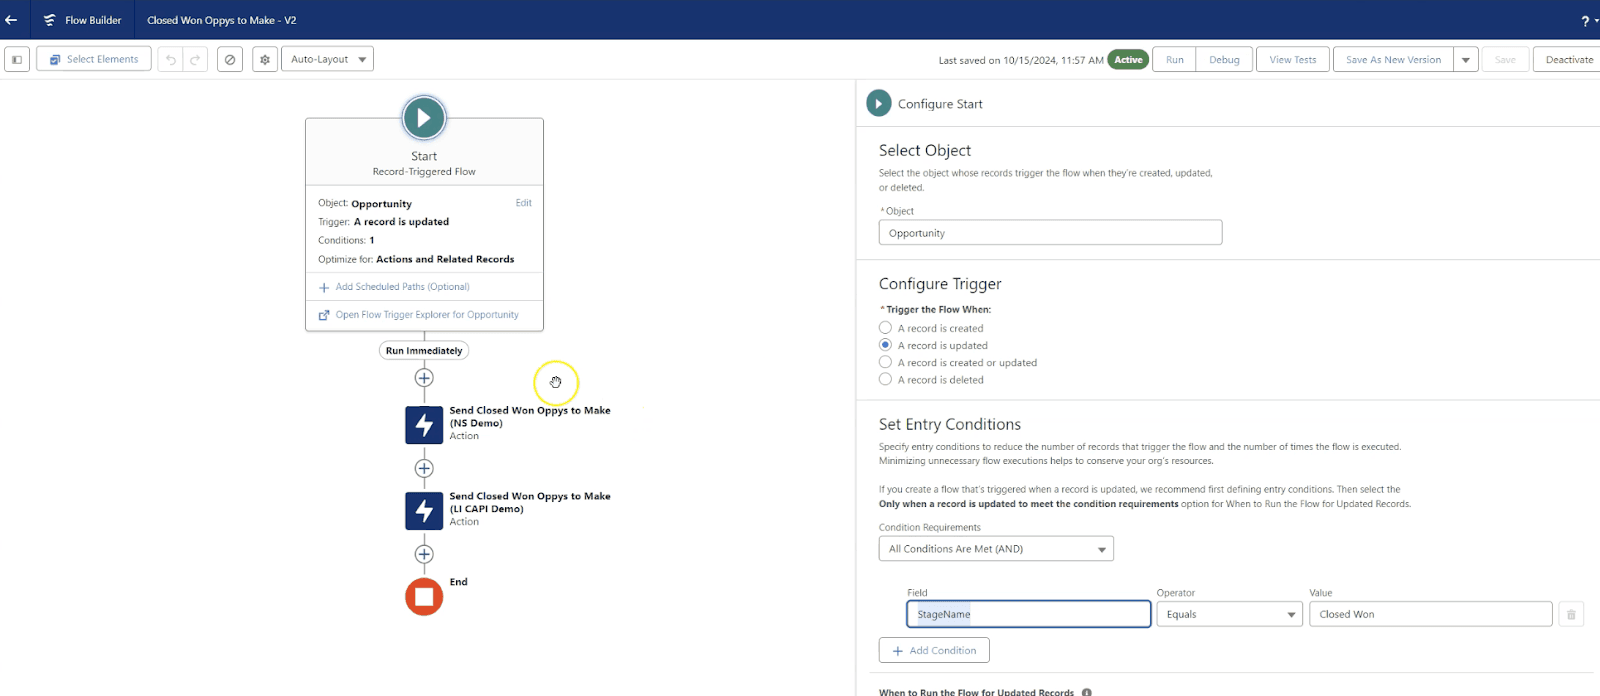1600x696 pixels.
Task: Click the Debug button
Action: pyautogui.click(x=1224, y=59)
